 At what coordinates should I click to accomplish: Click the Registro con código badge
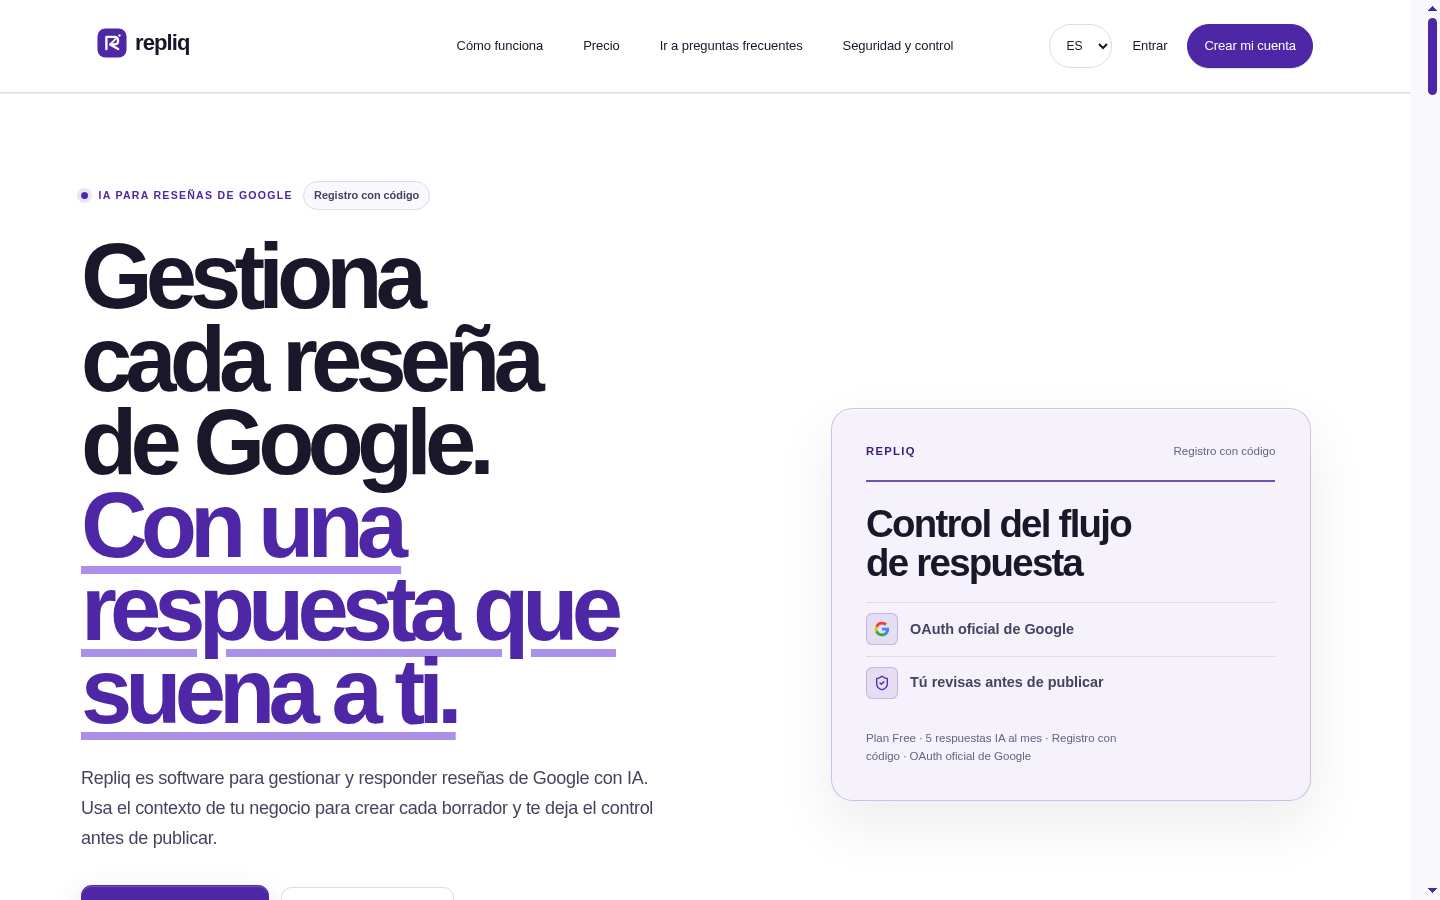tap(366, 195)
